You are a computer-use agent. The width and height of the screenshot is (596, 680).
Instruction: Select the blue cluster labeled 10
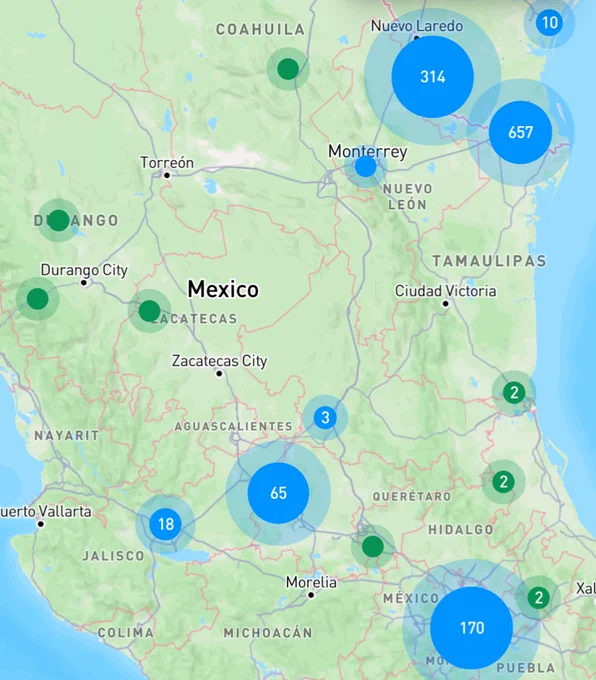pyautogui.click(x=549, y=23)
